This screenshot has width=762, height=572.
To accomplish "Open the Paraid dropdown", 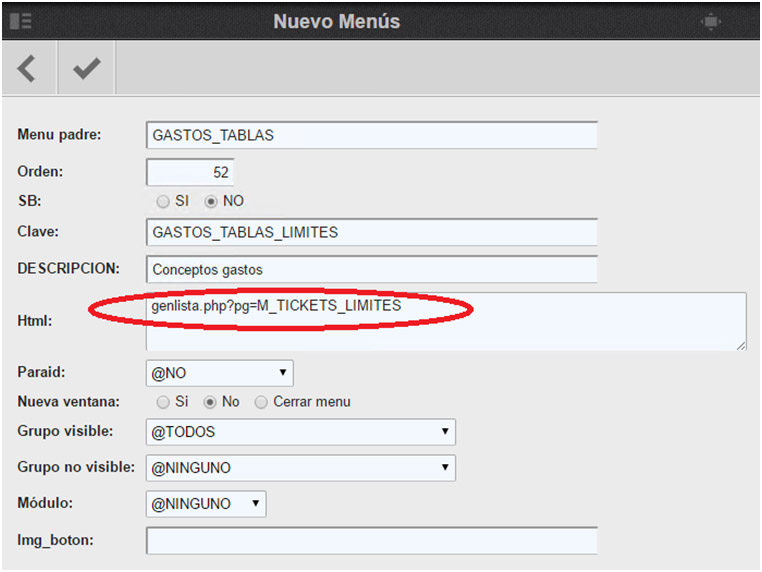I will click(x=220, y=373).
